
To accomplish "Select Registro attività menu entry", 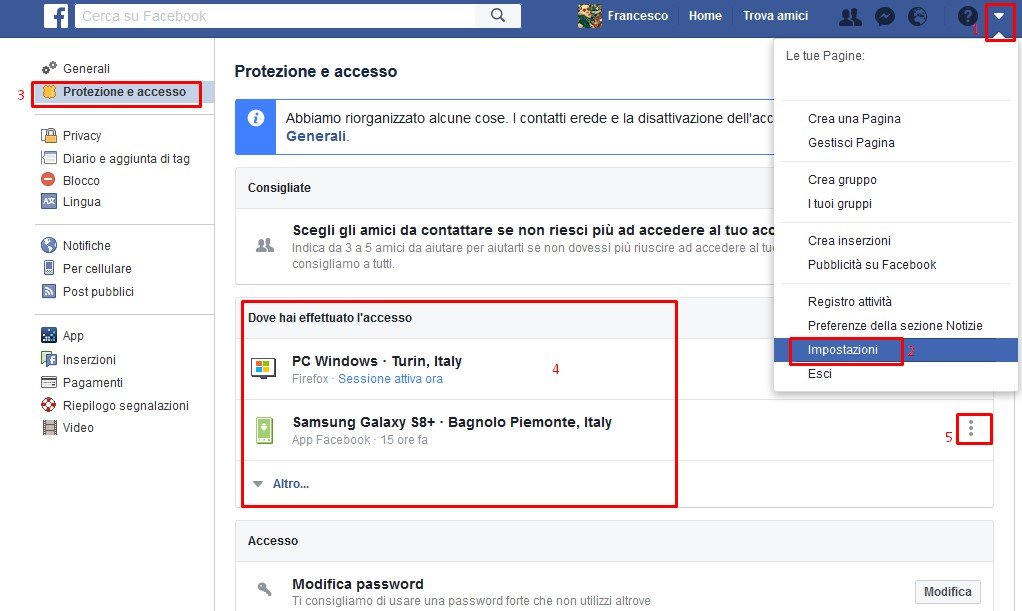I will click(849, 301).
